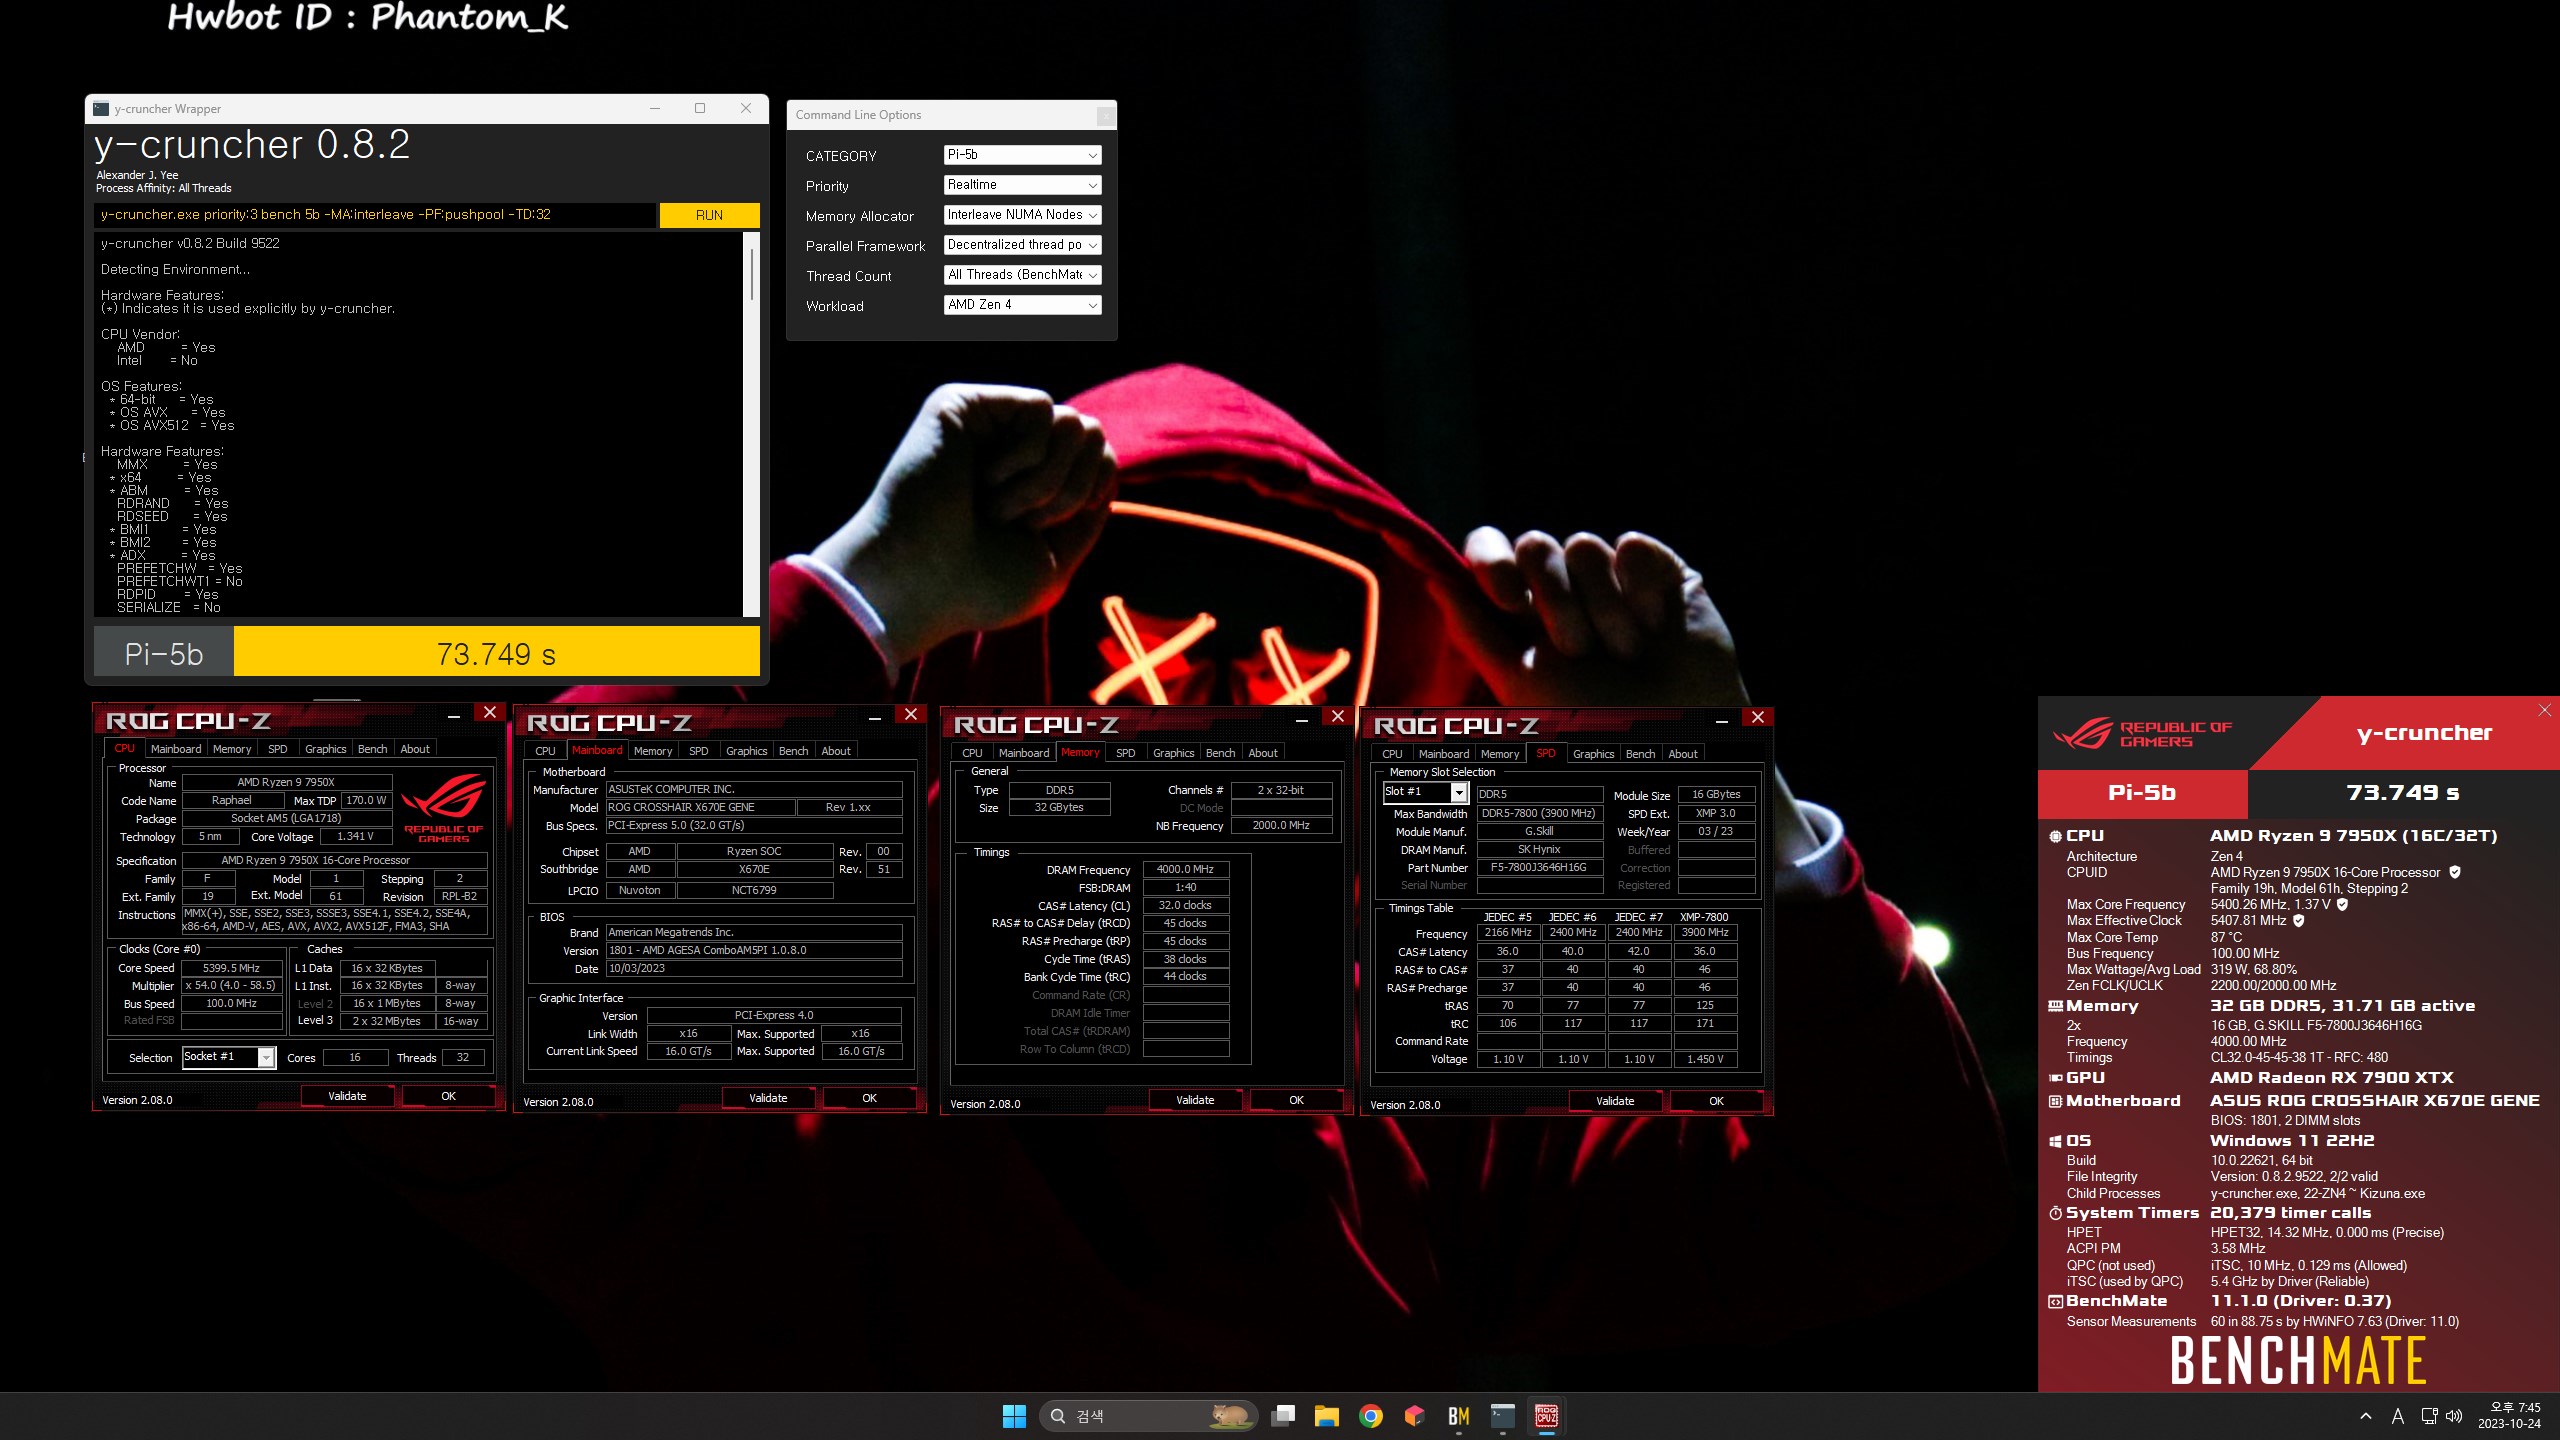Click BIOS version 1801 AGESA field
Image resolution: width=2560 pixels, height=1440 pixels.
click(755, 950)
